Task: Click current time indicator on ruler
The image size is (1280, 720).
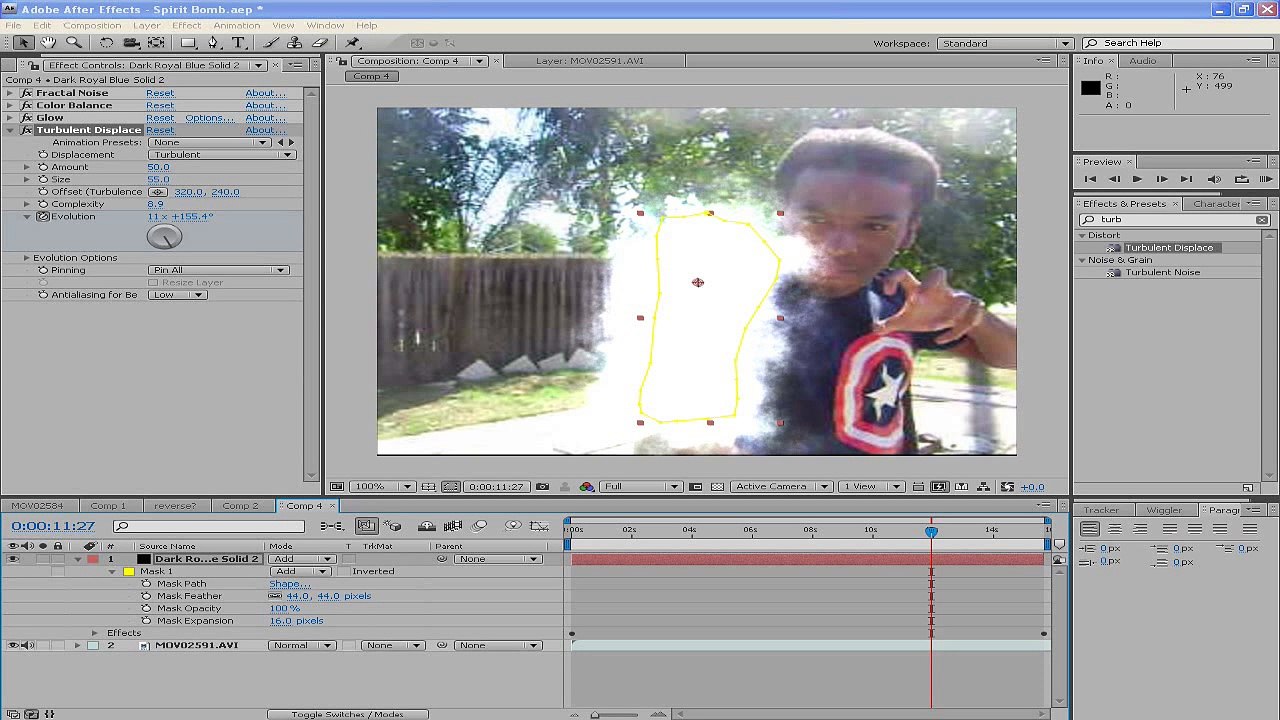Action: [931, 531]
